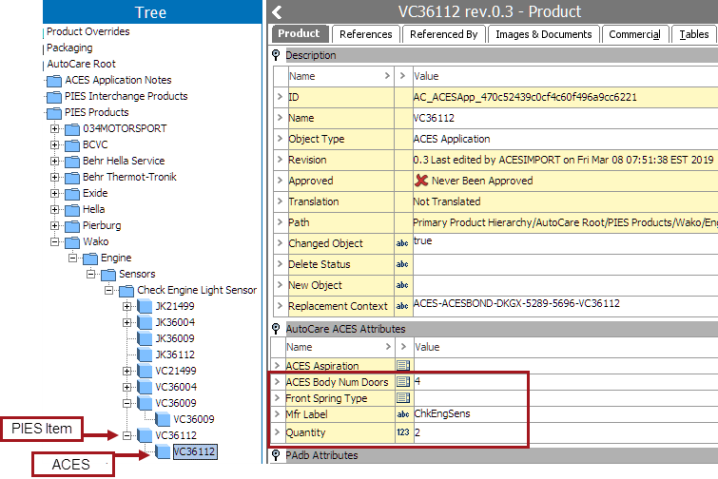Screen dimensions: 718x479
Task: Collapse the Check Engine Light Sensor node
Action: pos(109,290)
